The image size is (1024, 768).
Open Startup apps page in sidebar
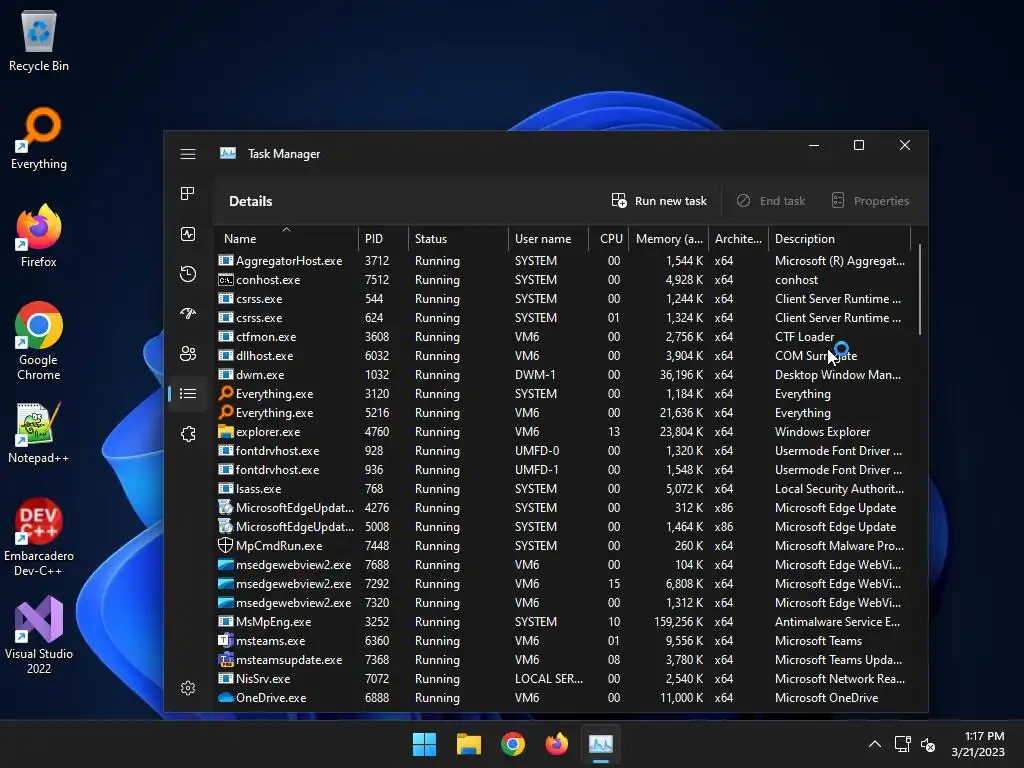[188, 313]
